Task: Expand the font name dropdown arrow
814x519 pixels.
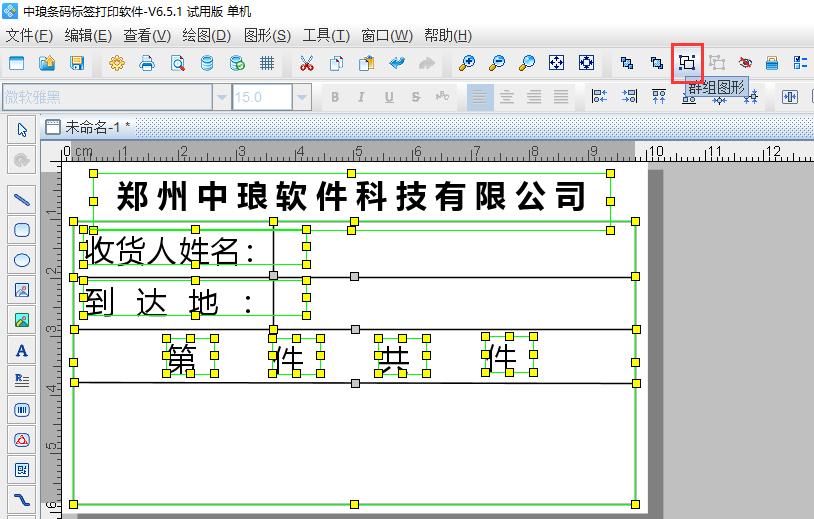Action: 222,97
